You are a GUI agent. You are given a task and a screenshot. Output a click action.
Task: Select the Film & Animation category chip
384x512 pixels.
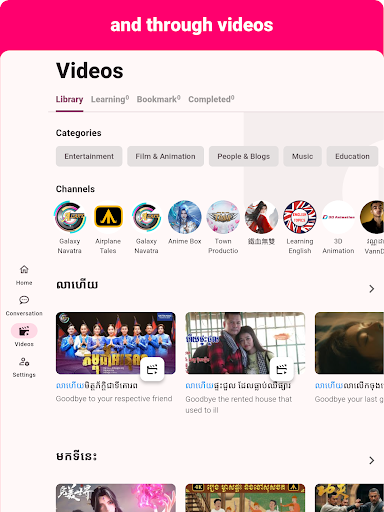(x=165, y=156)
